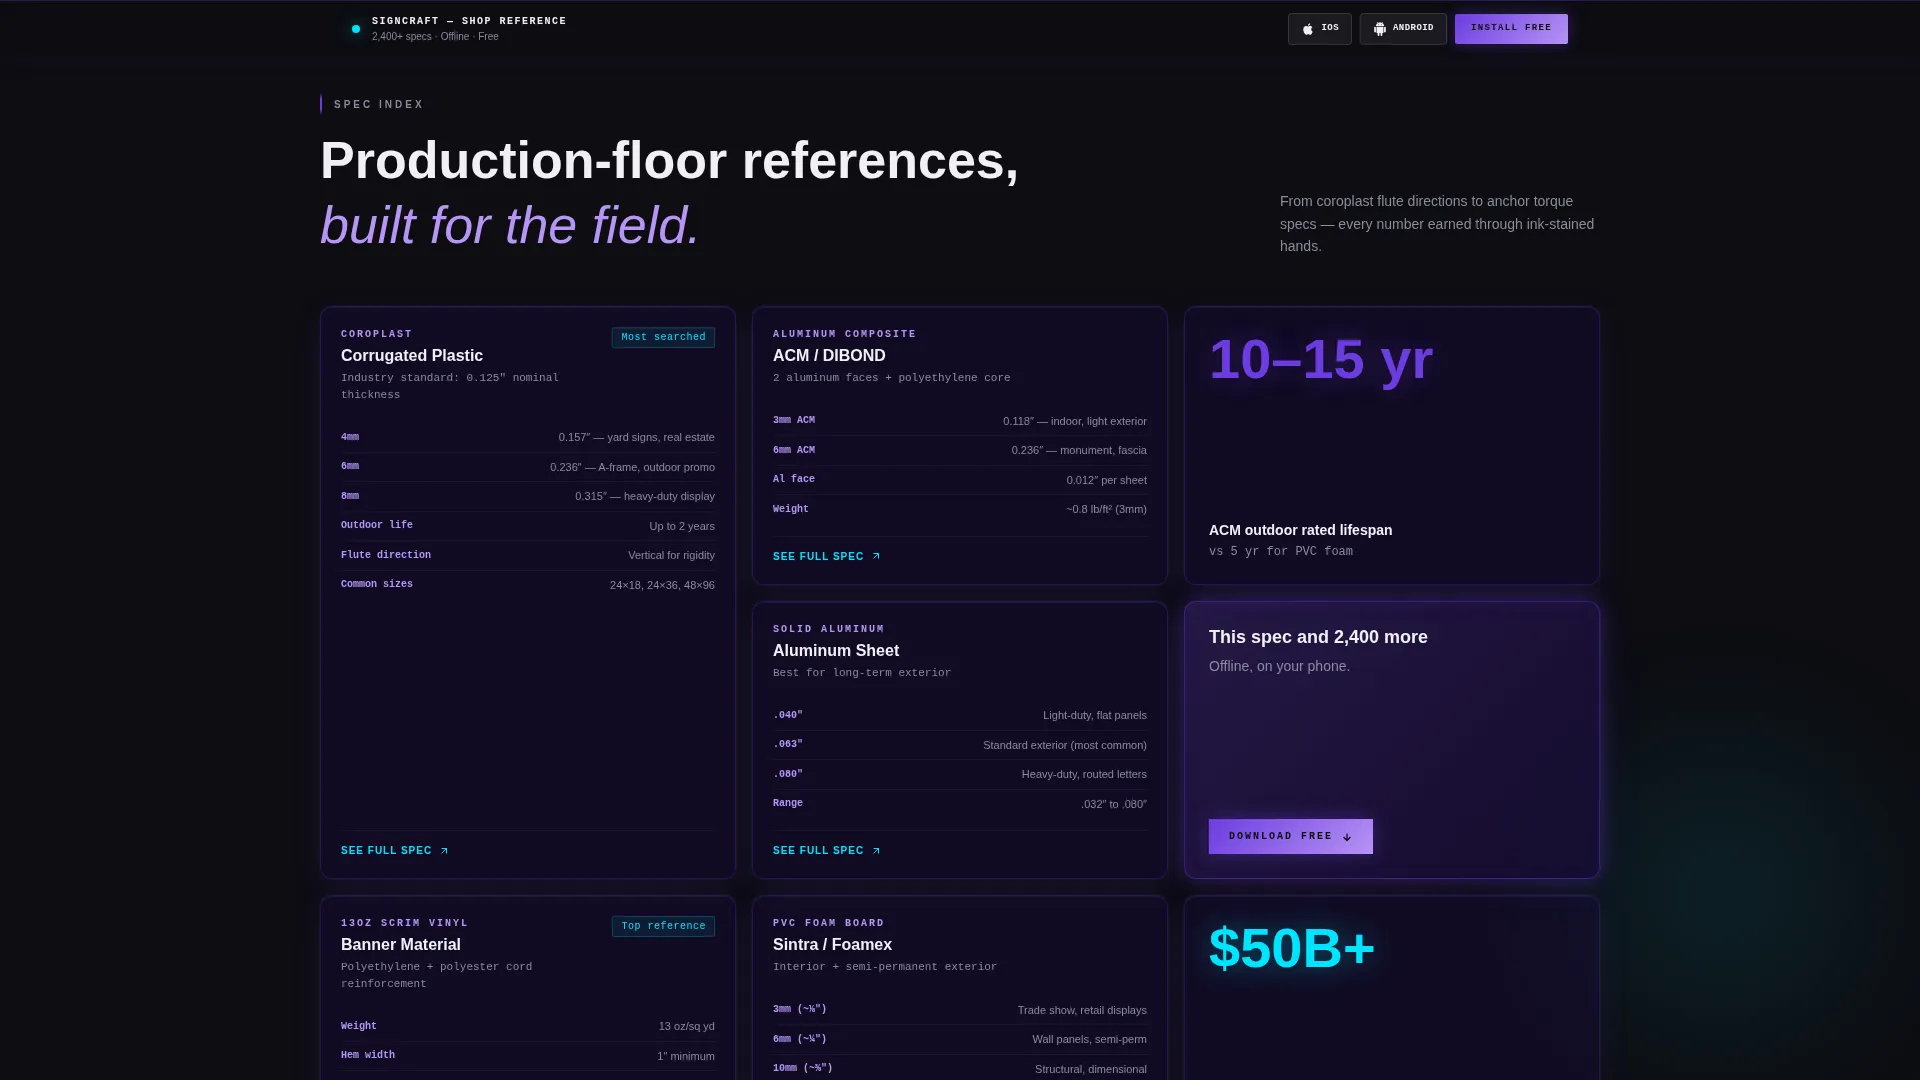Click the $50B+ statistic
This screenshot has height=1080, width=1920.
tap(1292, 949)
